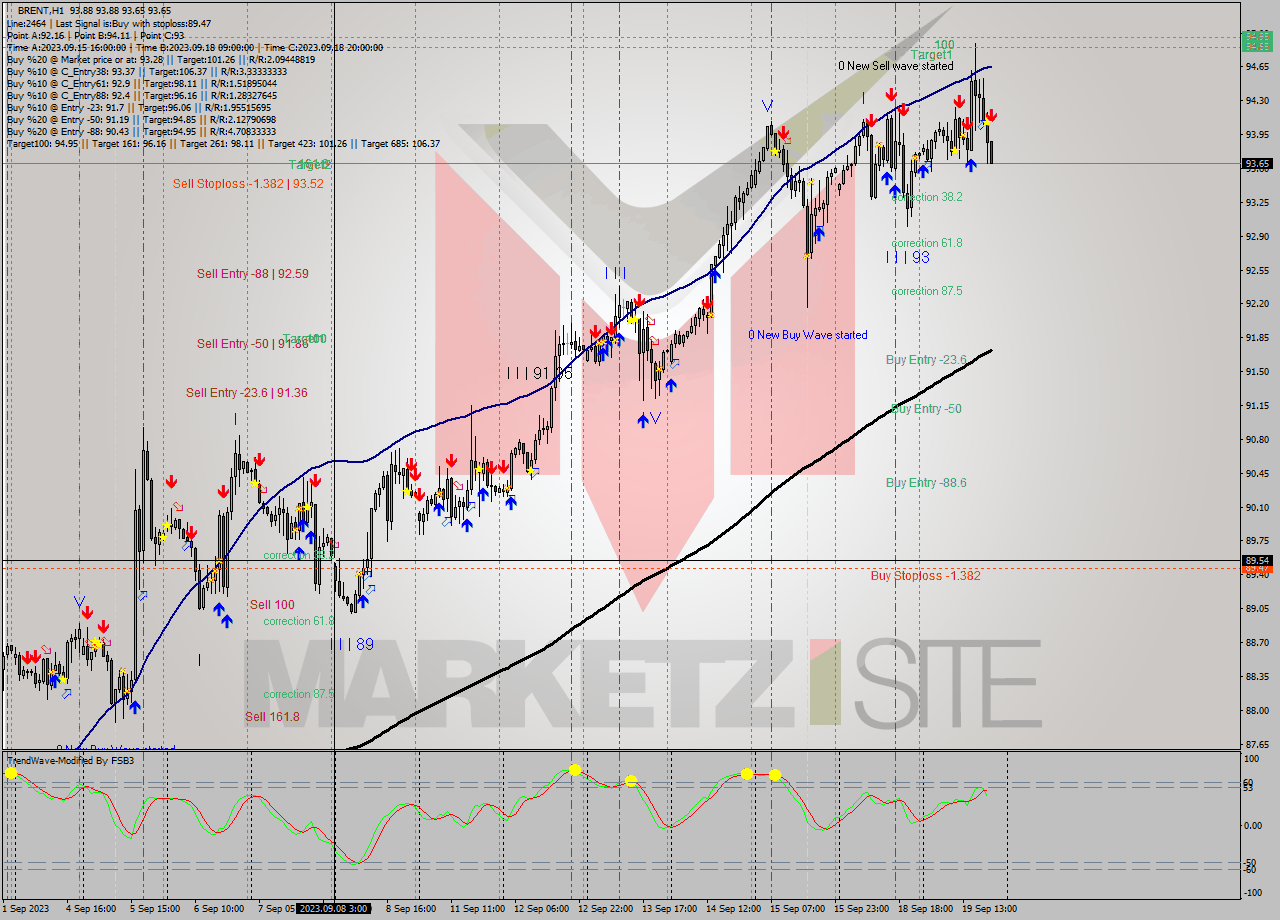Viewport: 1280px width, 920px height.
Task: Click the 94.65 price axis label
Action: [1258, 66]
